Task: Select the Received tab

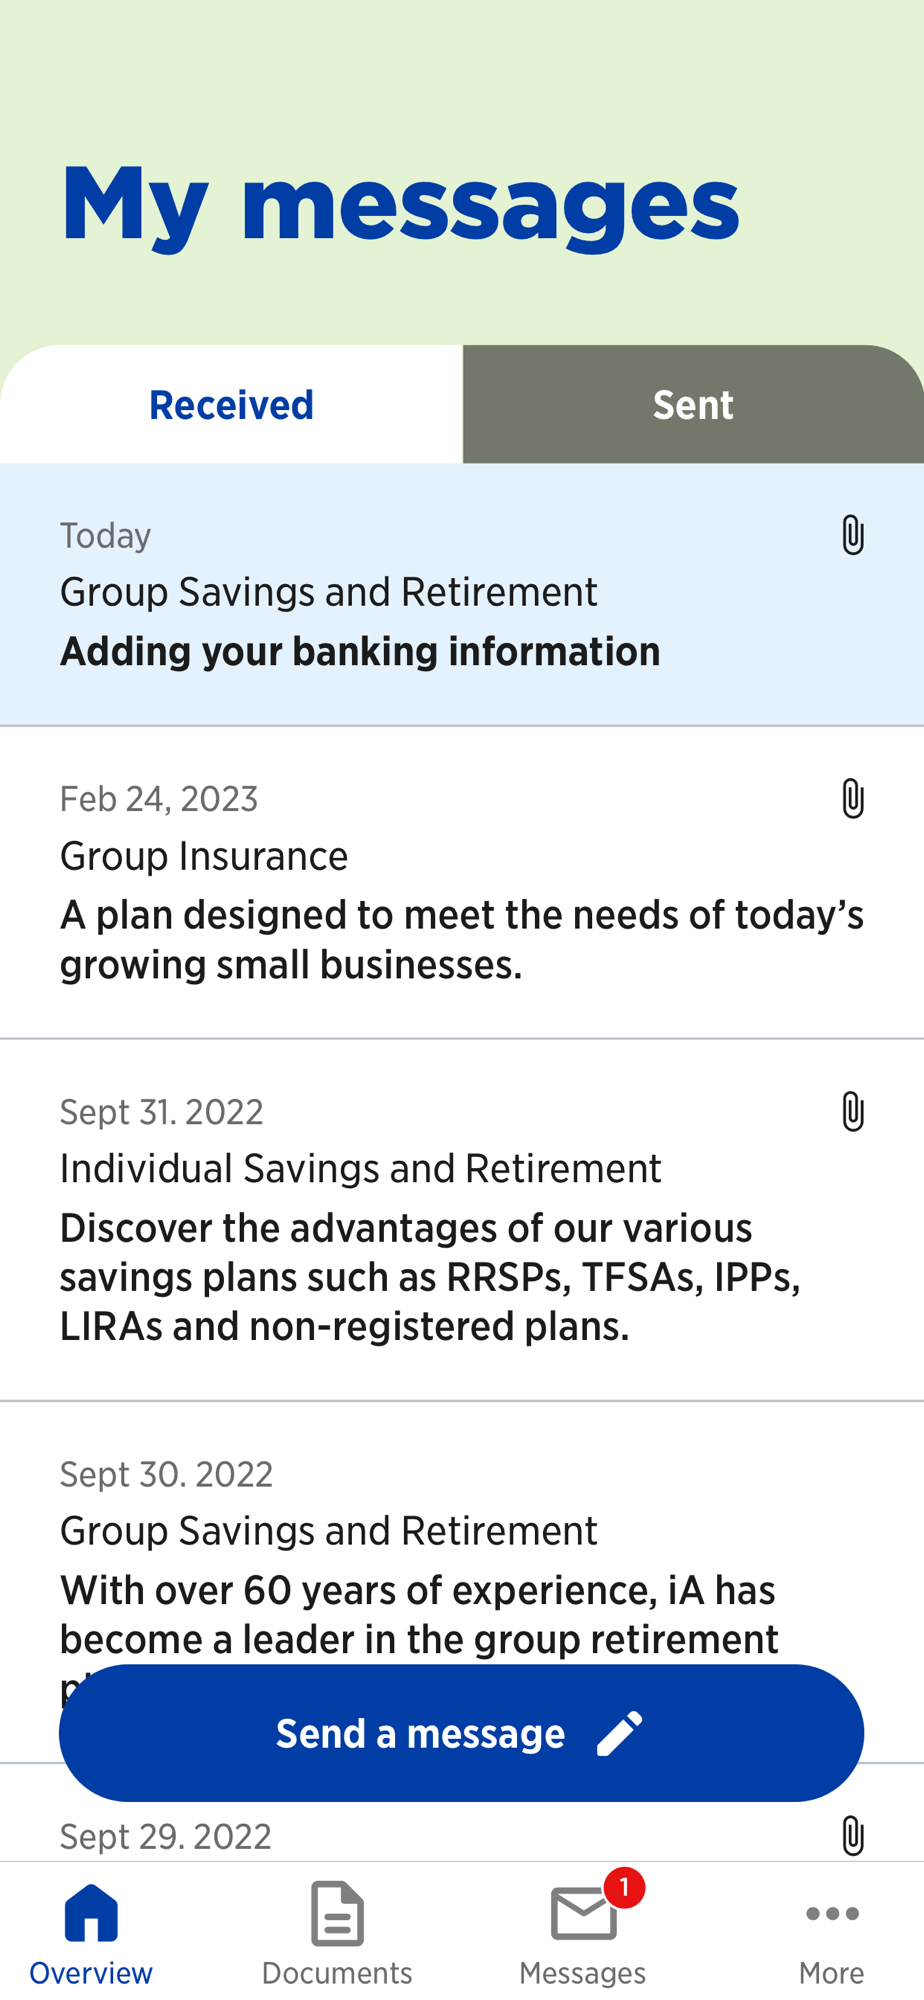Action: click(231, 405)
